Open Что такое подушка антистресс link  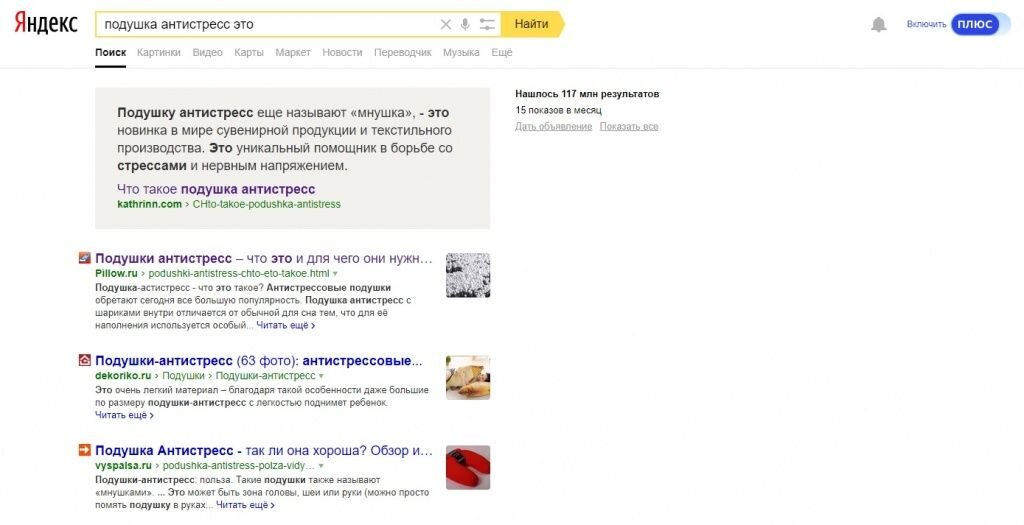(x=216, y=189)
